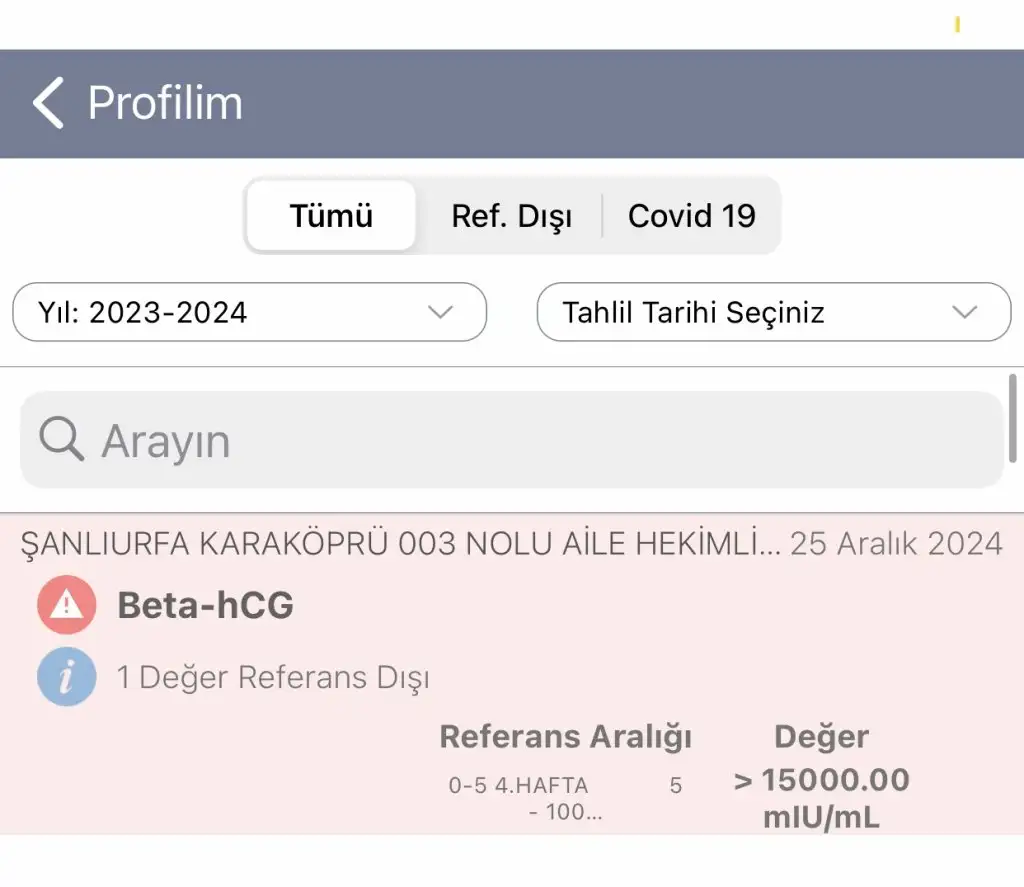Open the Yıl: 2023-2024 dropdown

click(249, 312)
